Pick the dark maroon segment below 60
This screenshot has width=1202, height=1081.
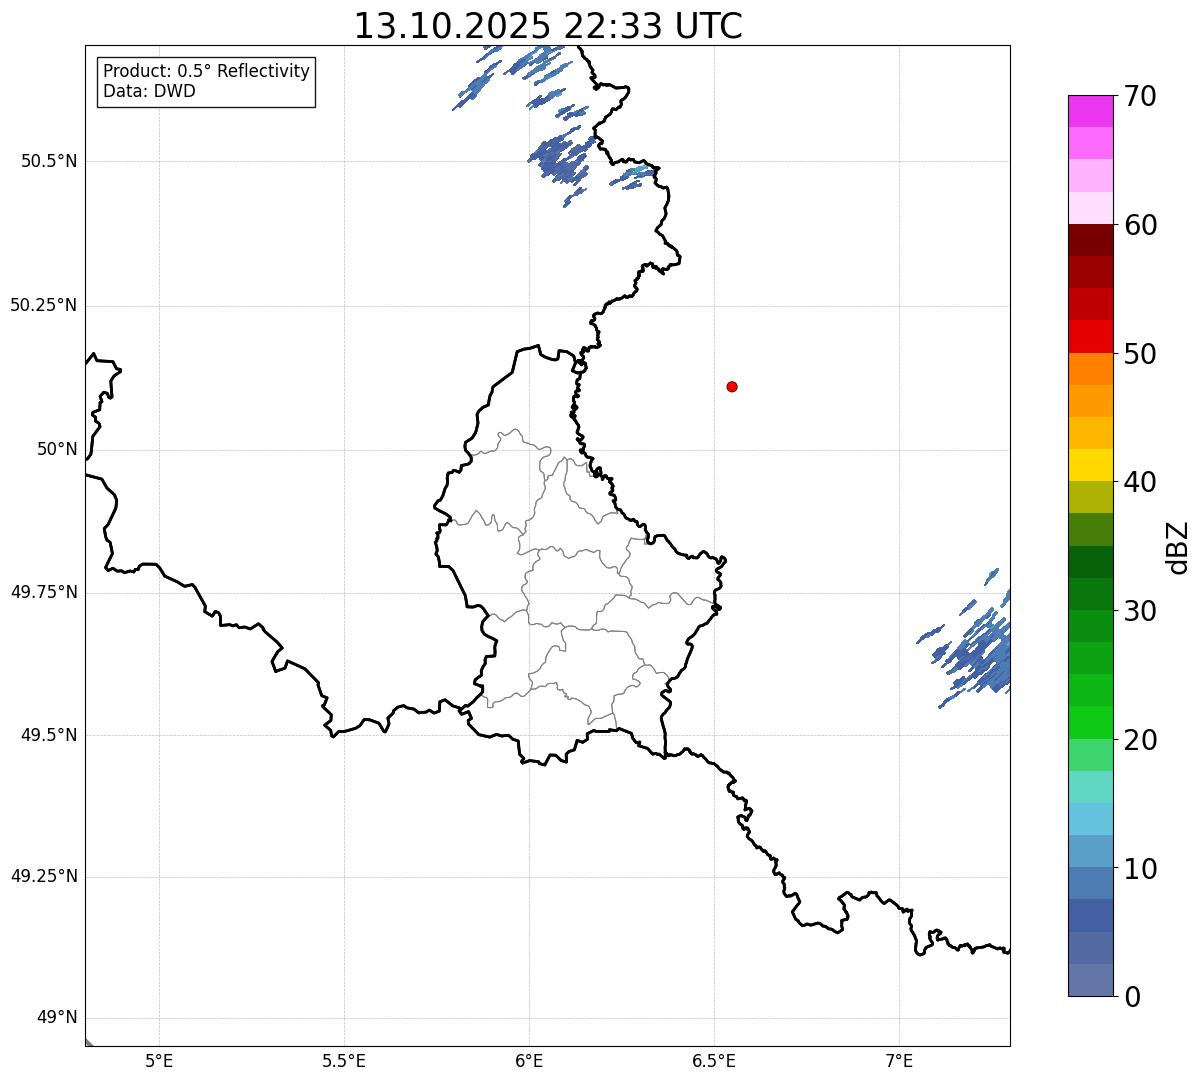(x=1090, y=240)
